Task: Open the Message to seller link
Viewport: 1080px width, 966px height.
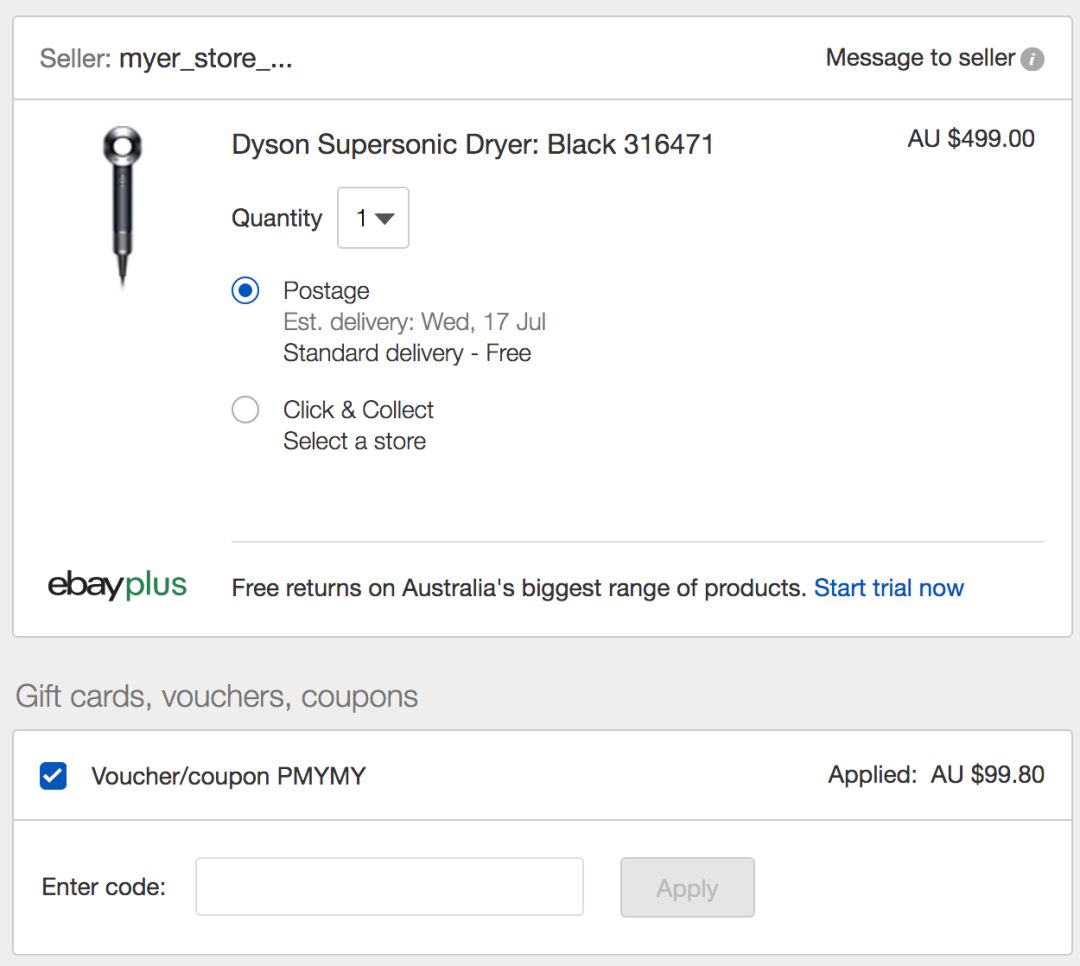Action: 919,58
